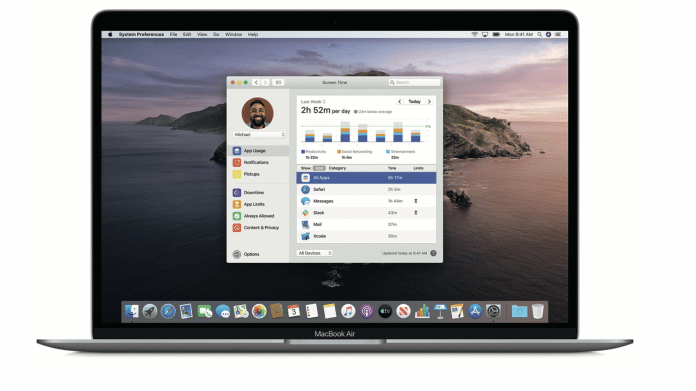
Task: Open News from the Dock
Action: (403, 312)
